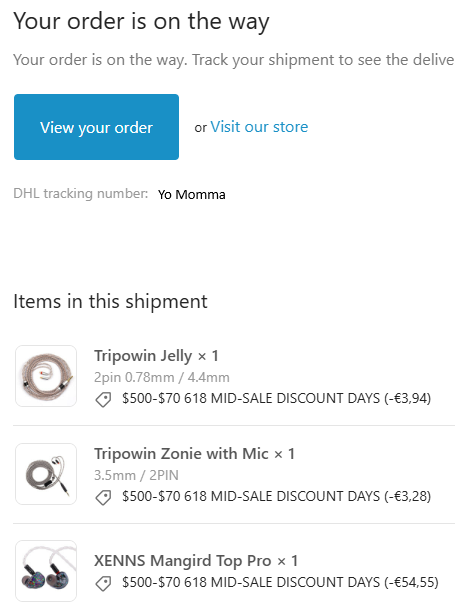Click the XENNS Mangird Top Pro thumbnail
The height and width of the screenshot is (611, 455).
46,571
